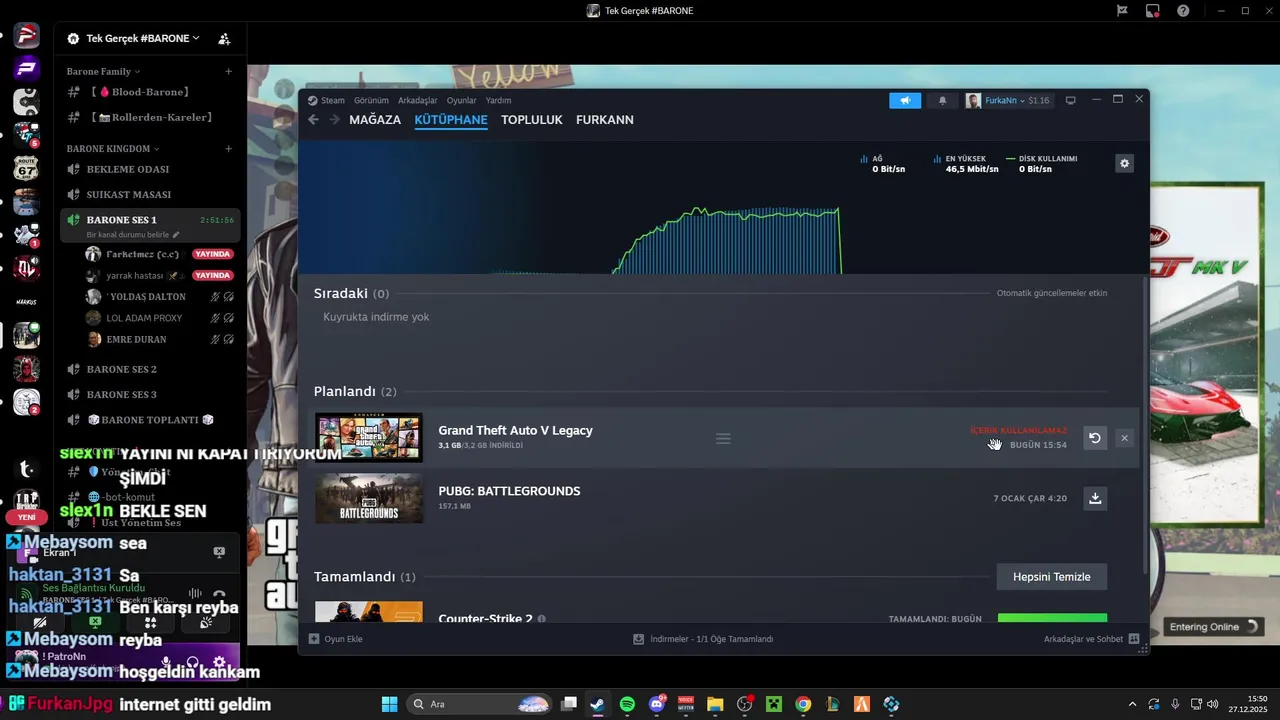The width and height of the screenshot is (1280, 720).
Task: Open the MARKUS server in Discord sidebar
Action: [x=26, y=301]
